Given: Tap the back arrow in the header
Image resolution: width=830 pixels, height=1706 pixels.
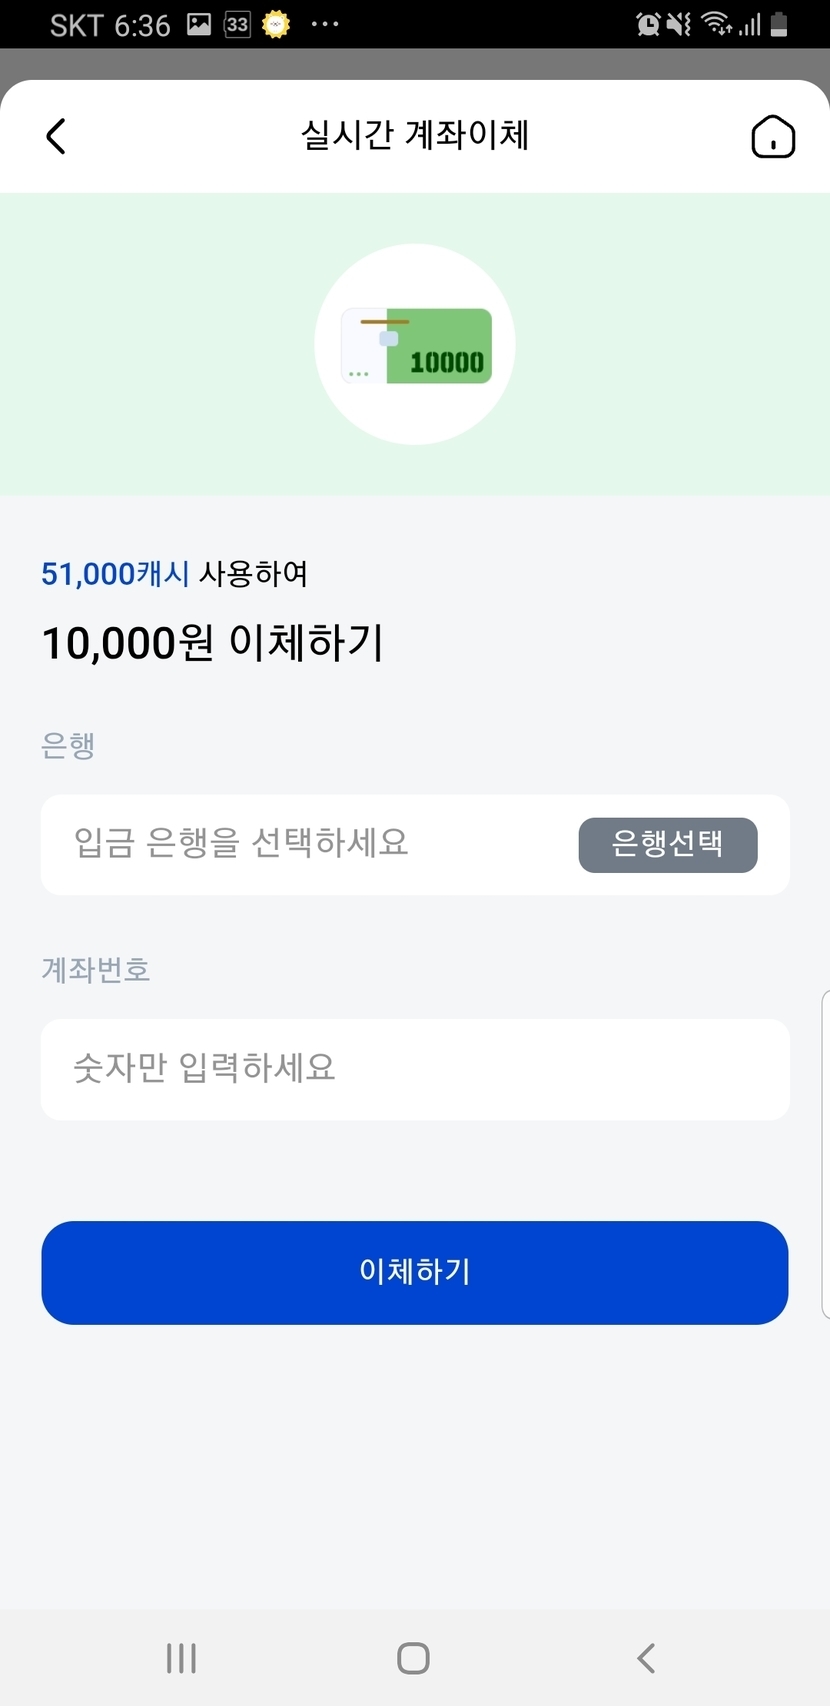Looking at the screenshot, I should point(56,136).
